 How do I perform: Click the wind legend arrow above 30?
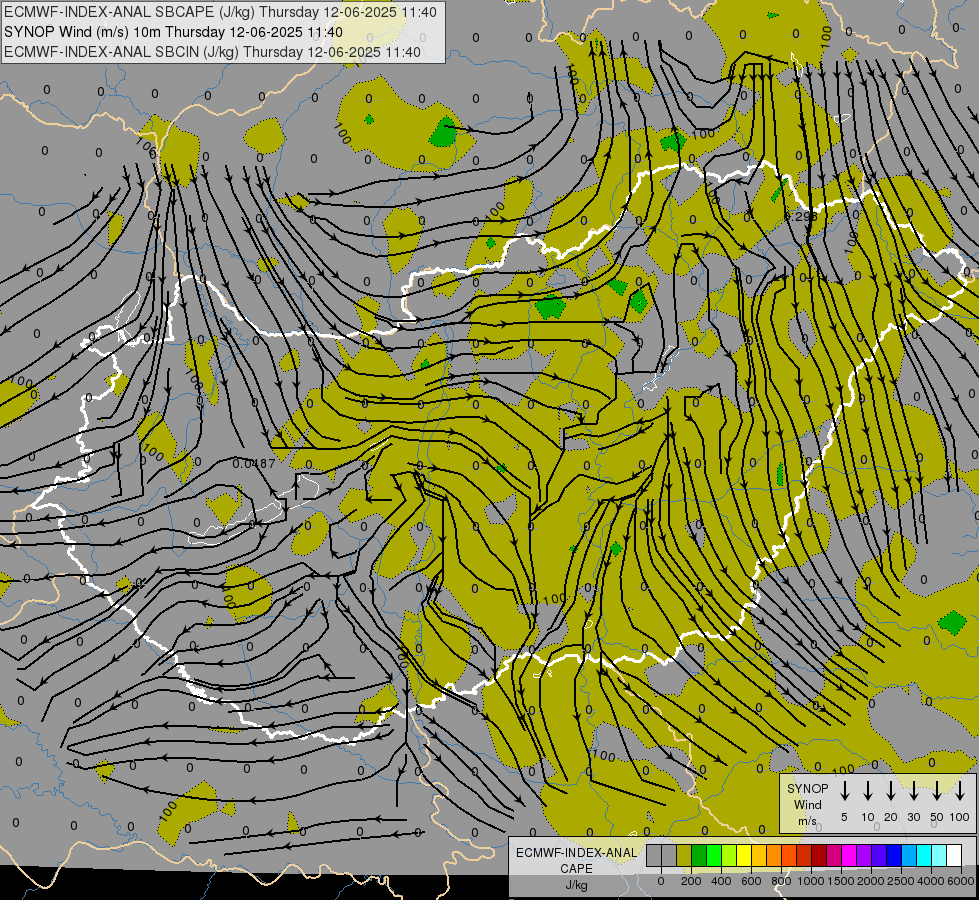tap(914, 791)
